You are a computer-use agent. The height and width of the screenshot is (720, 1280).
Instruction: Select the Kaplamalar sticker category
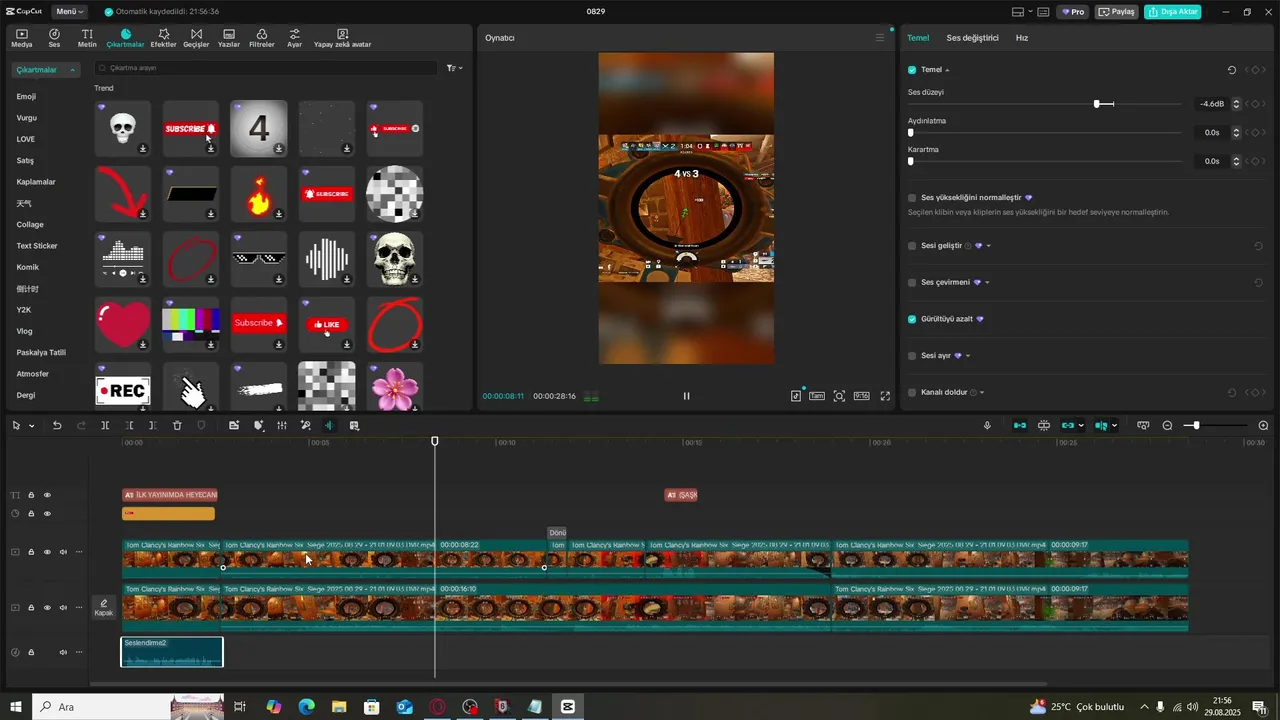(x=36, y=182)
